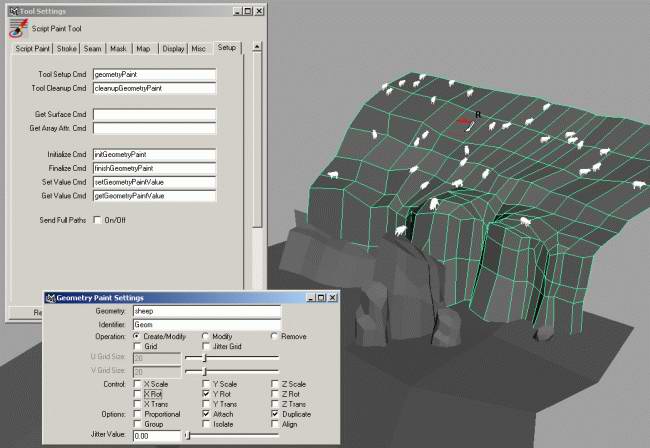Toggle the Duplicate option checkbox
Viewport: 650px width, 448px height.
point(275,414)
